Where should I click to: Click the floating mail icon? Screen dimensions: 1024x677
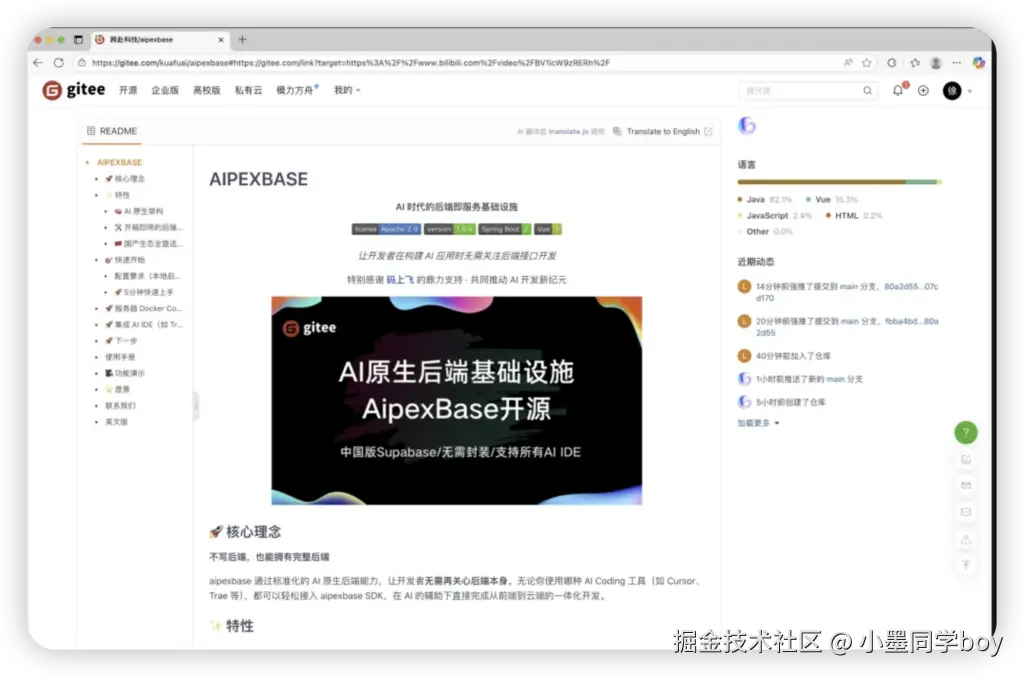click(x=966, y=486)
